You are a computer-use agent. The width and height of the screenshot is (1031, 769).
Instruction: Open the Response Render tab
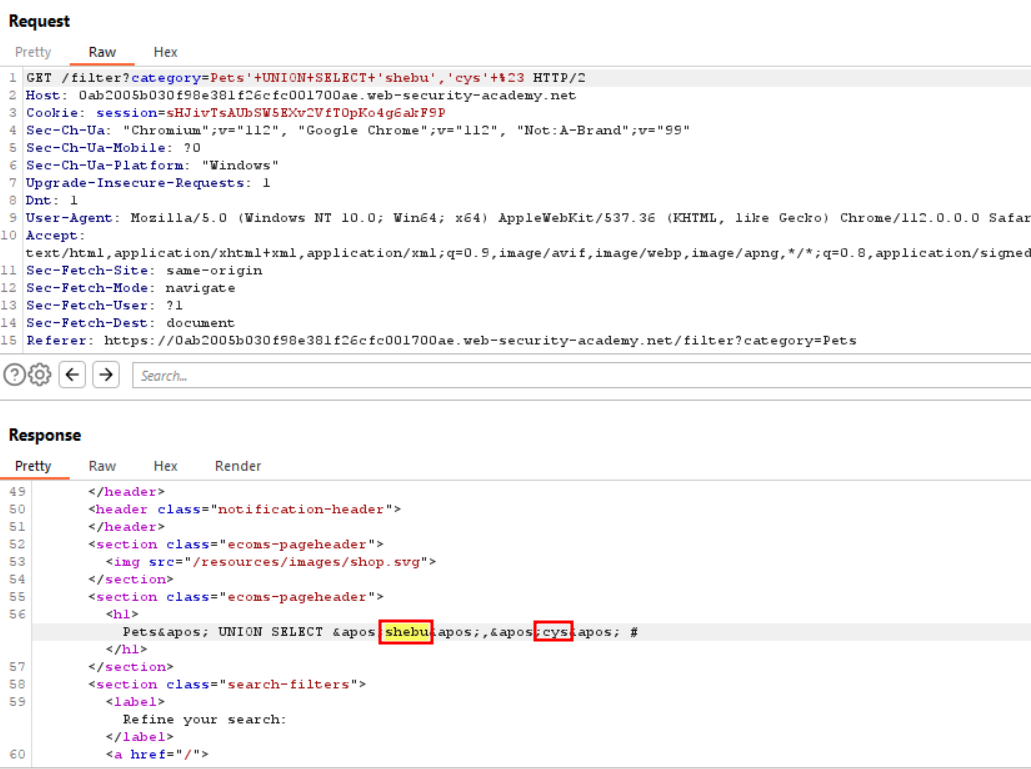[238, 466]
